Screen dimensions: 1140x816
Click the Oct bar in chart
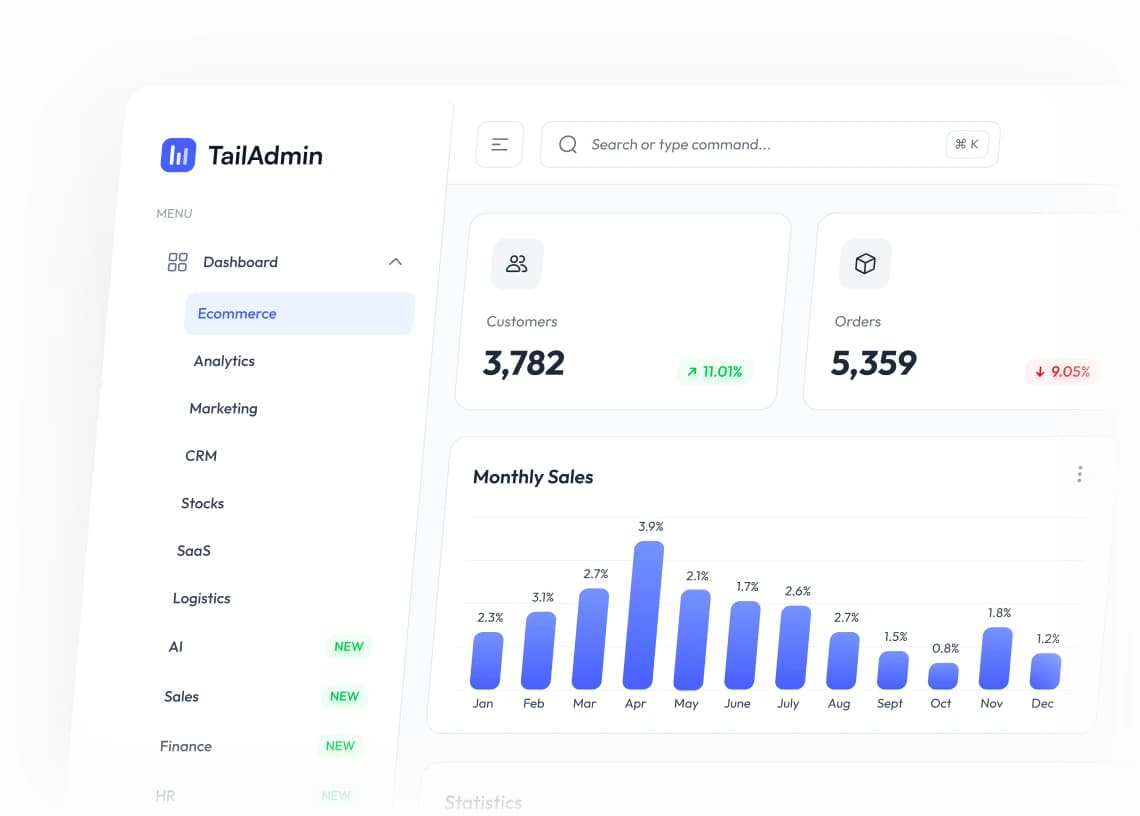(x=943, y=676)
